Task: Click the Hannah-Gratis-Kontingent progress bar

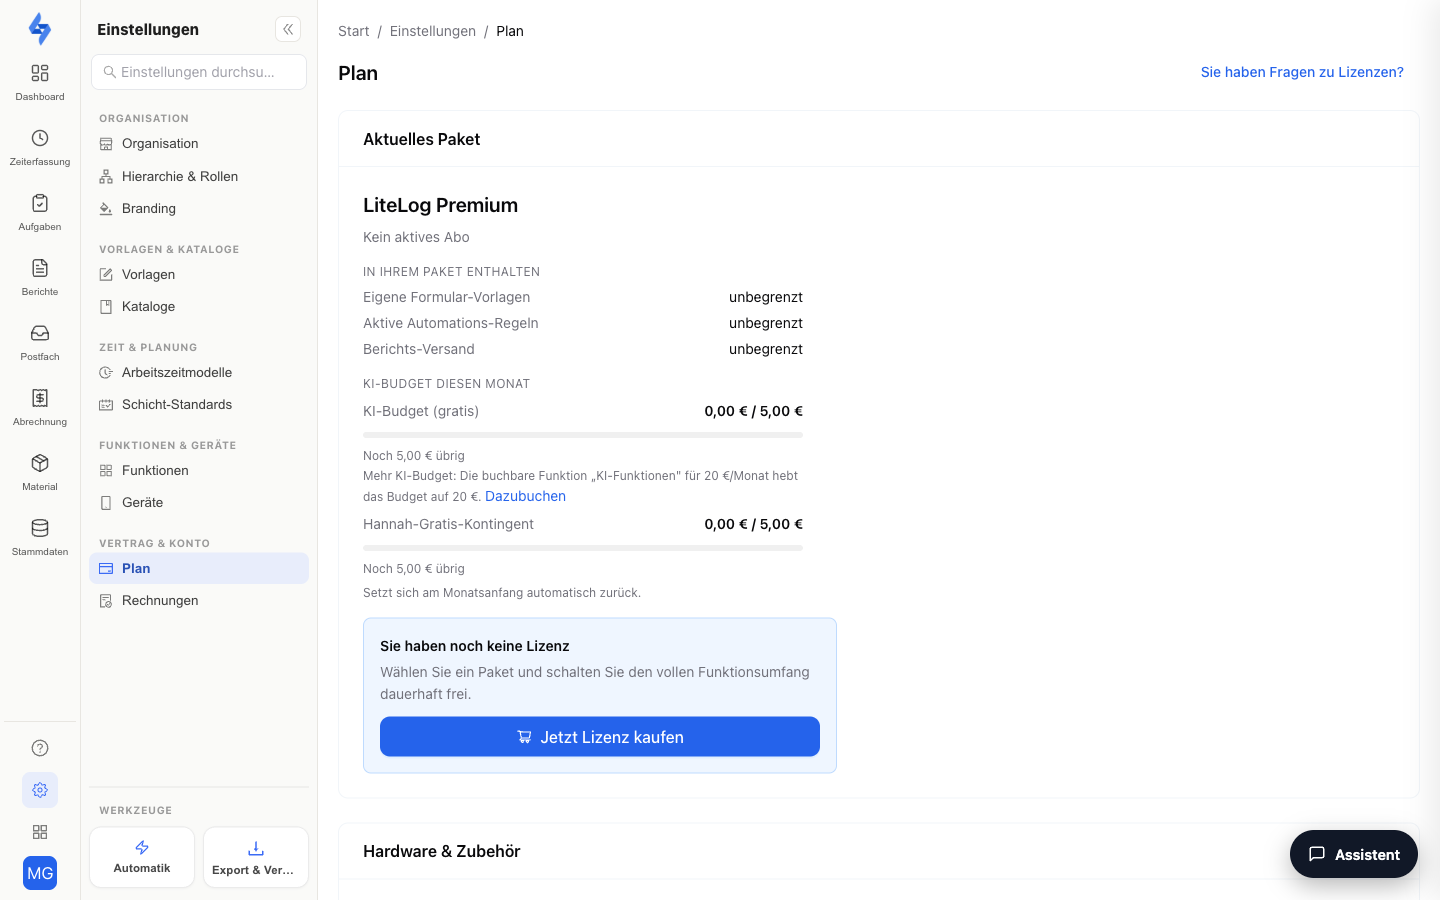Action: point(583,548)
